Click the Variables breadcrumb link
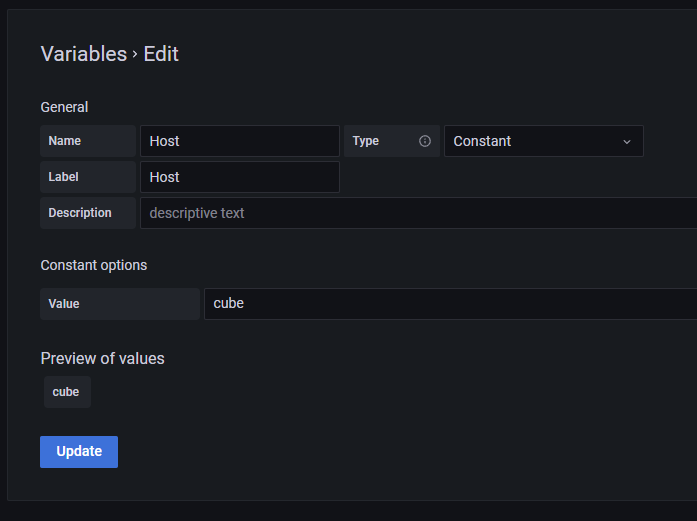 coord(84,54)
